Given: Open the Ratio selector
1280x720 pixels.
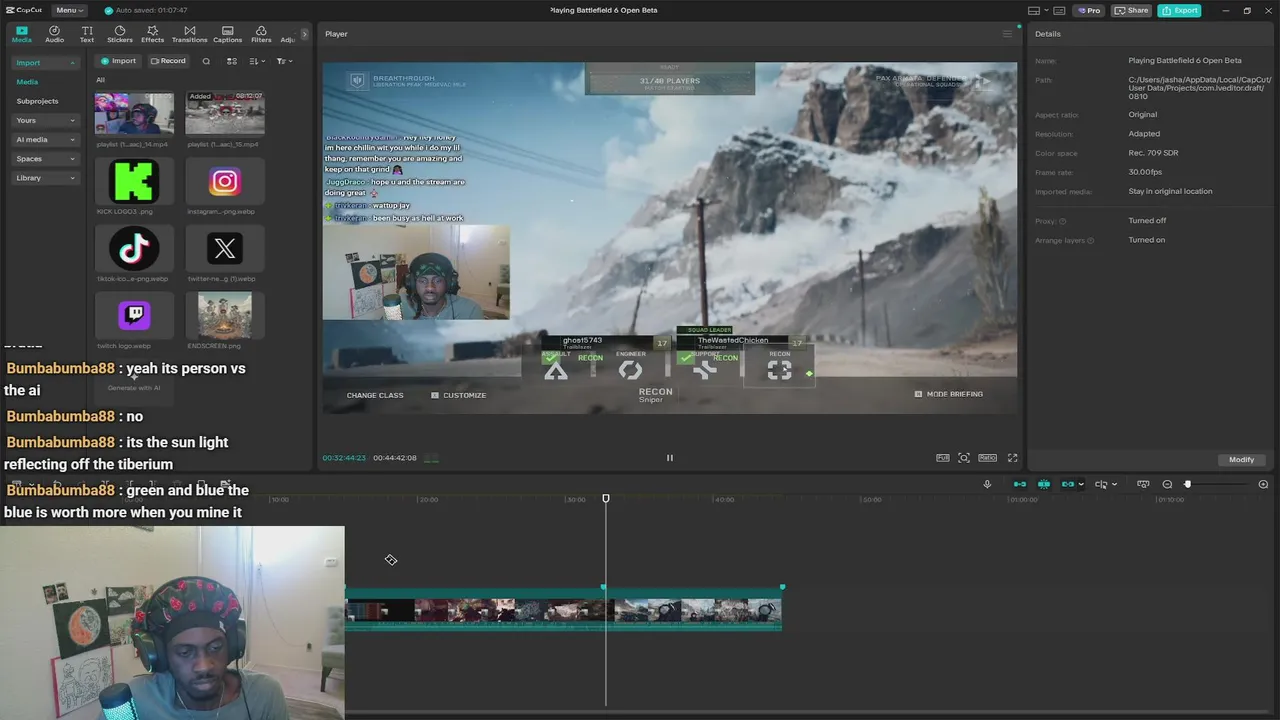Looking at the screenshot, I should [x=988, y=458].
